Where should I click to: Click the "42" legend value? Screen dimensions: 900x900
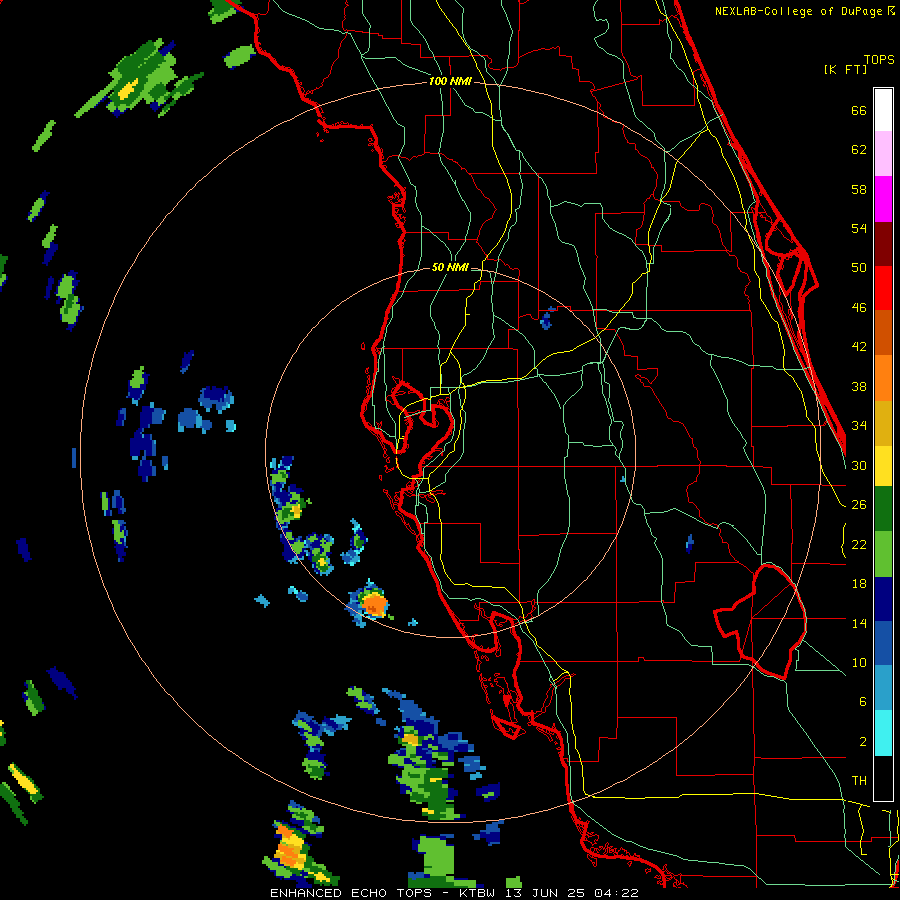[859, 346]
